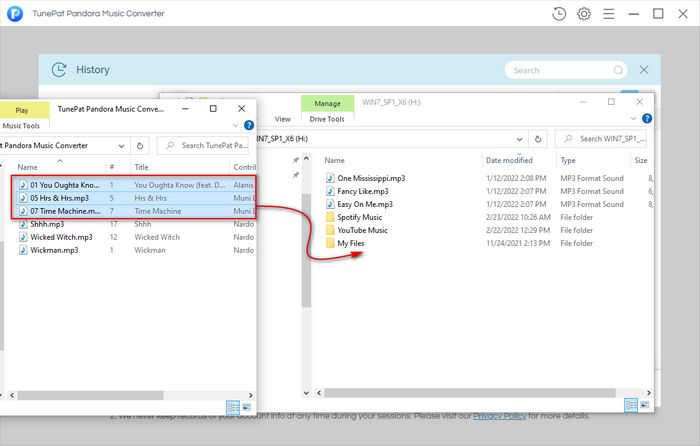This screenshot has width=700, height=446.
Task: Select 05 Hrs & Hrs.mp3 file
Action: (x=59, y=198)
